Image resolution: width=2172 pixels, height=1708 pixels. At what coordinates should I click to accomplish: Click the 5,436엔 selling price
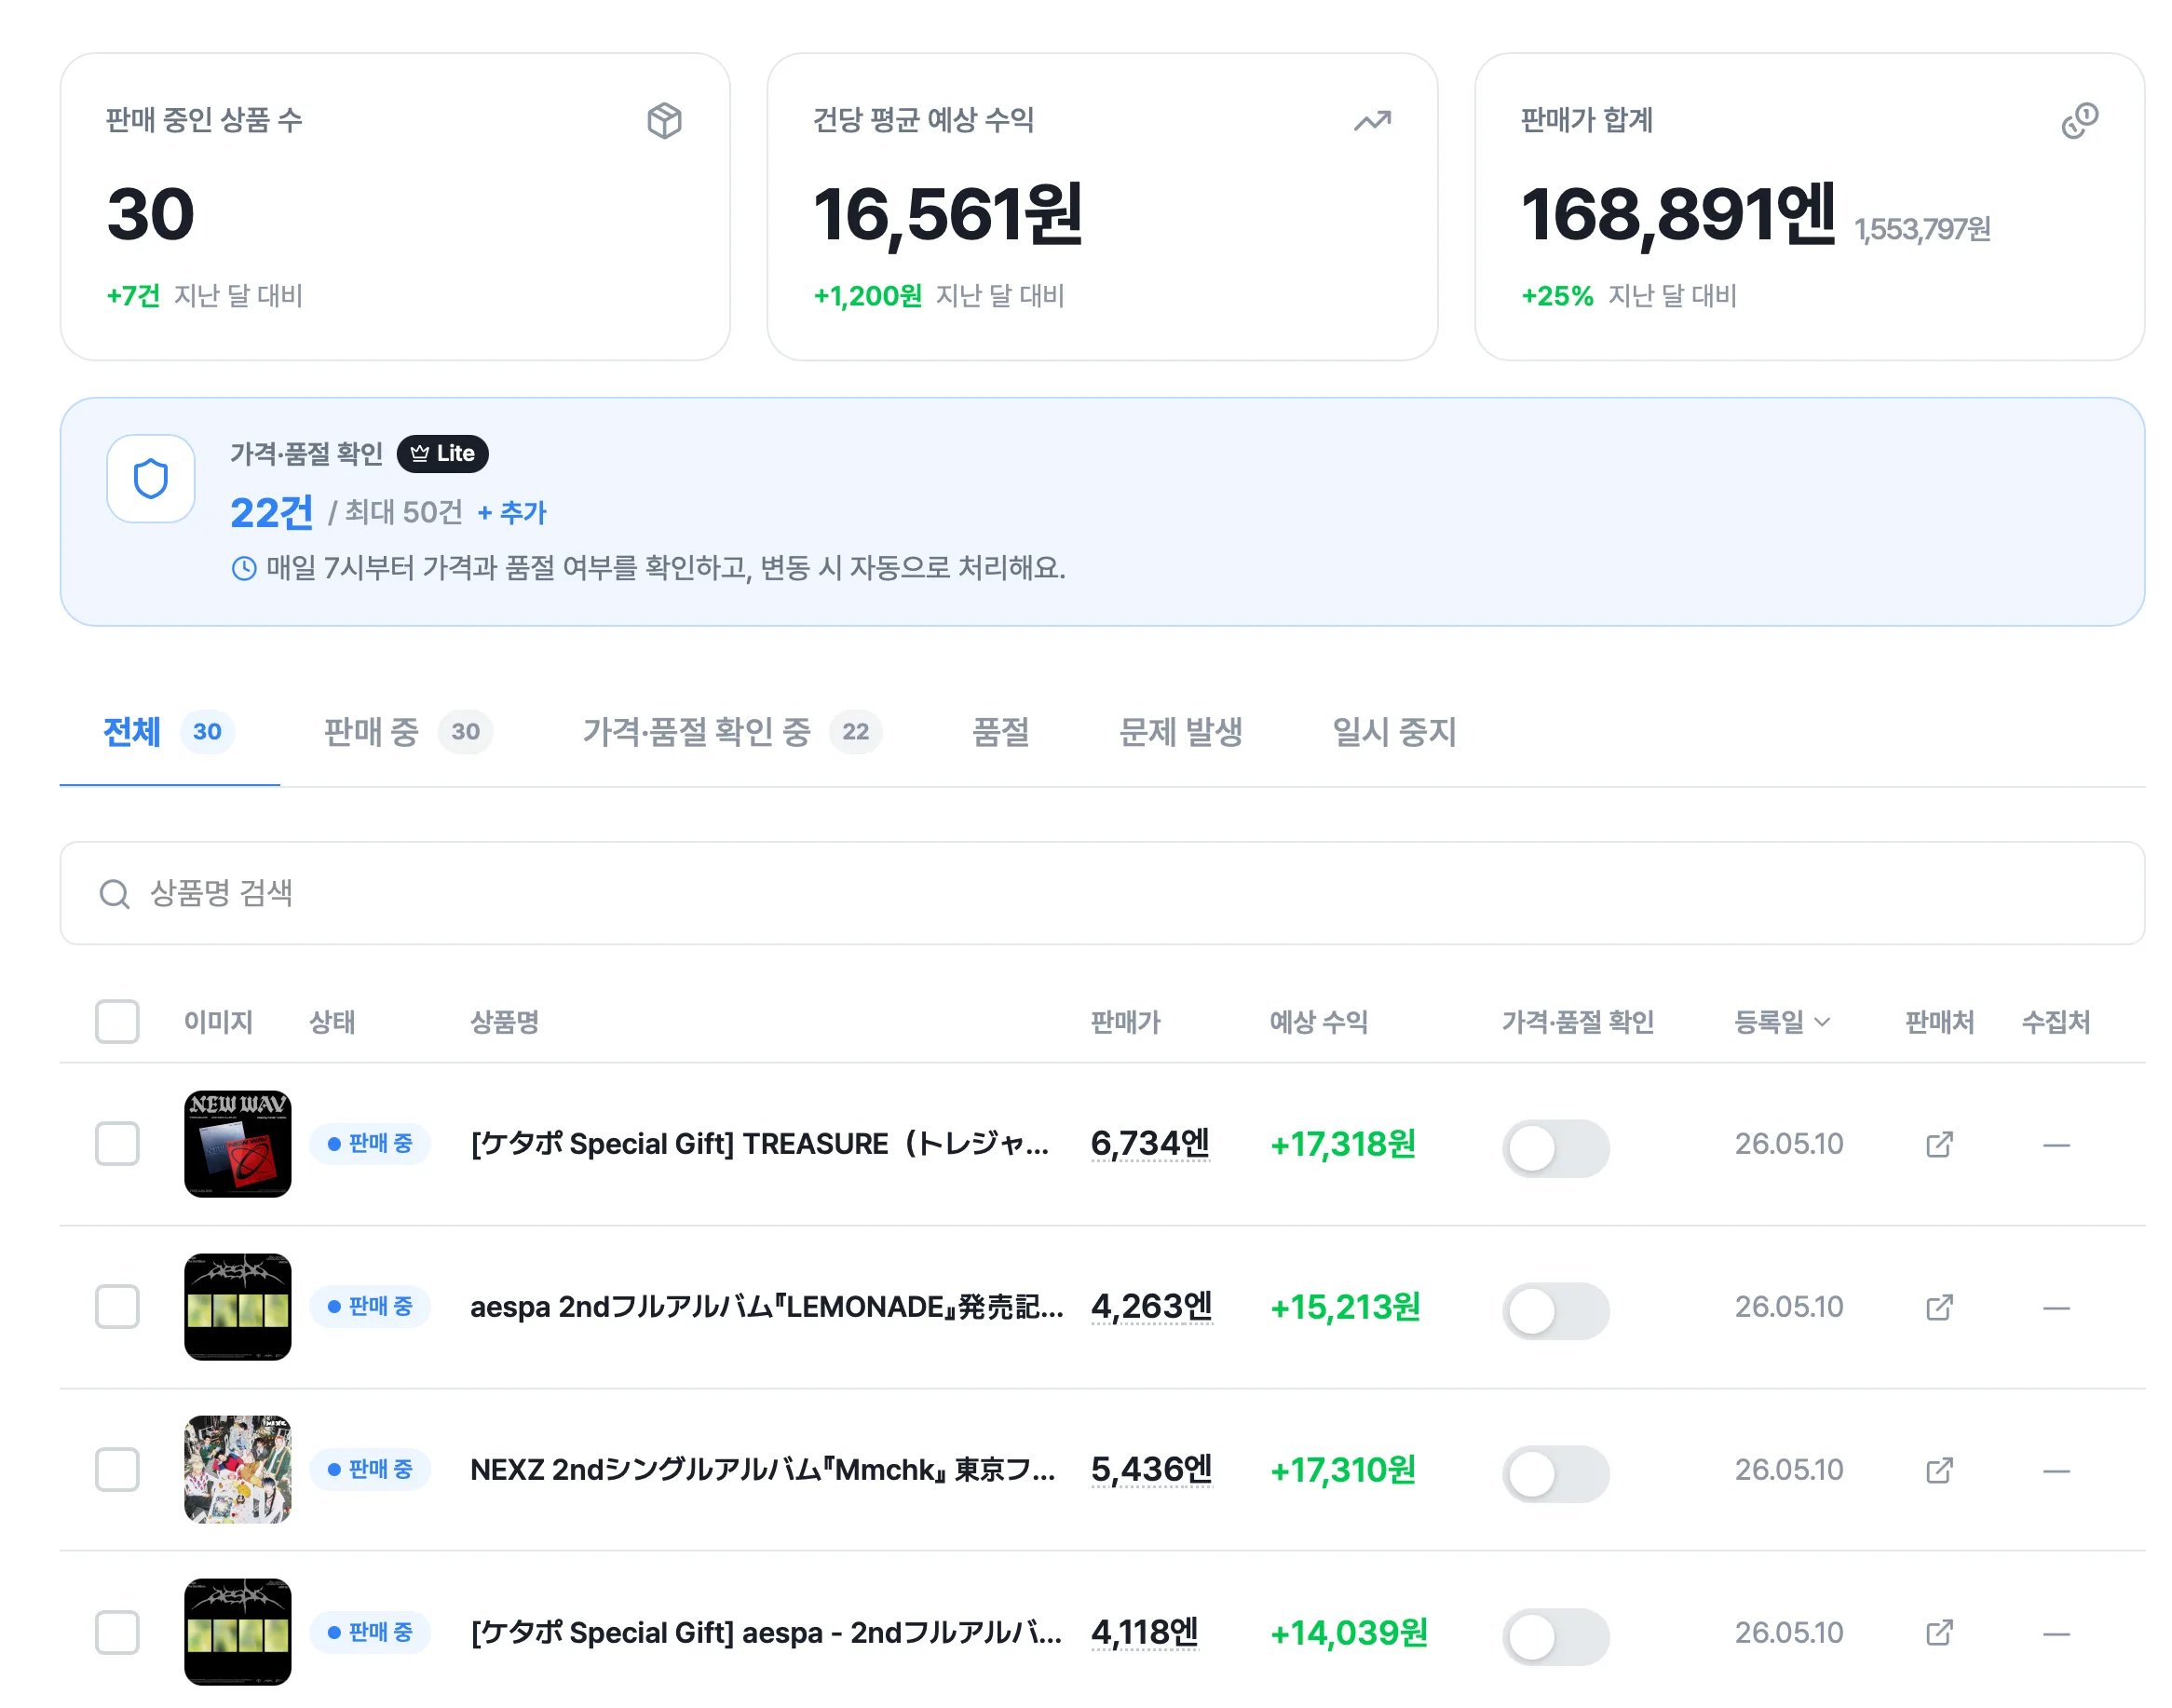pos(1151,1470)
